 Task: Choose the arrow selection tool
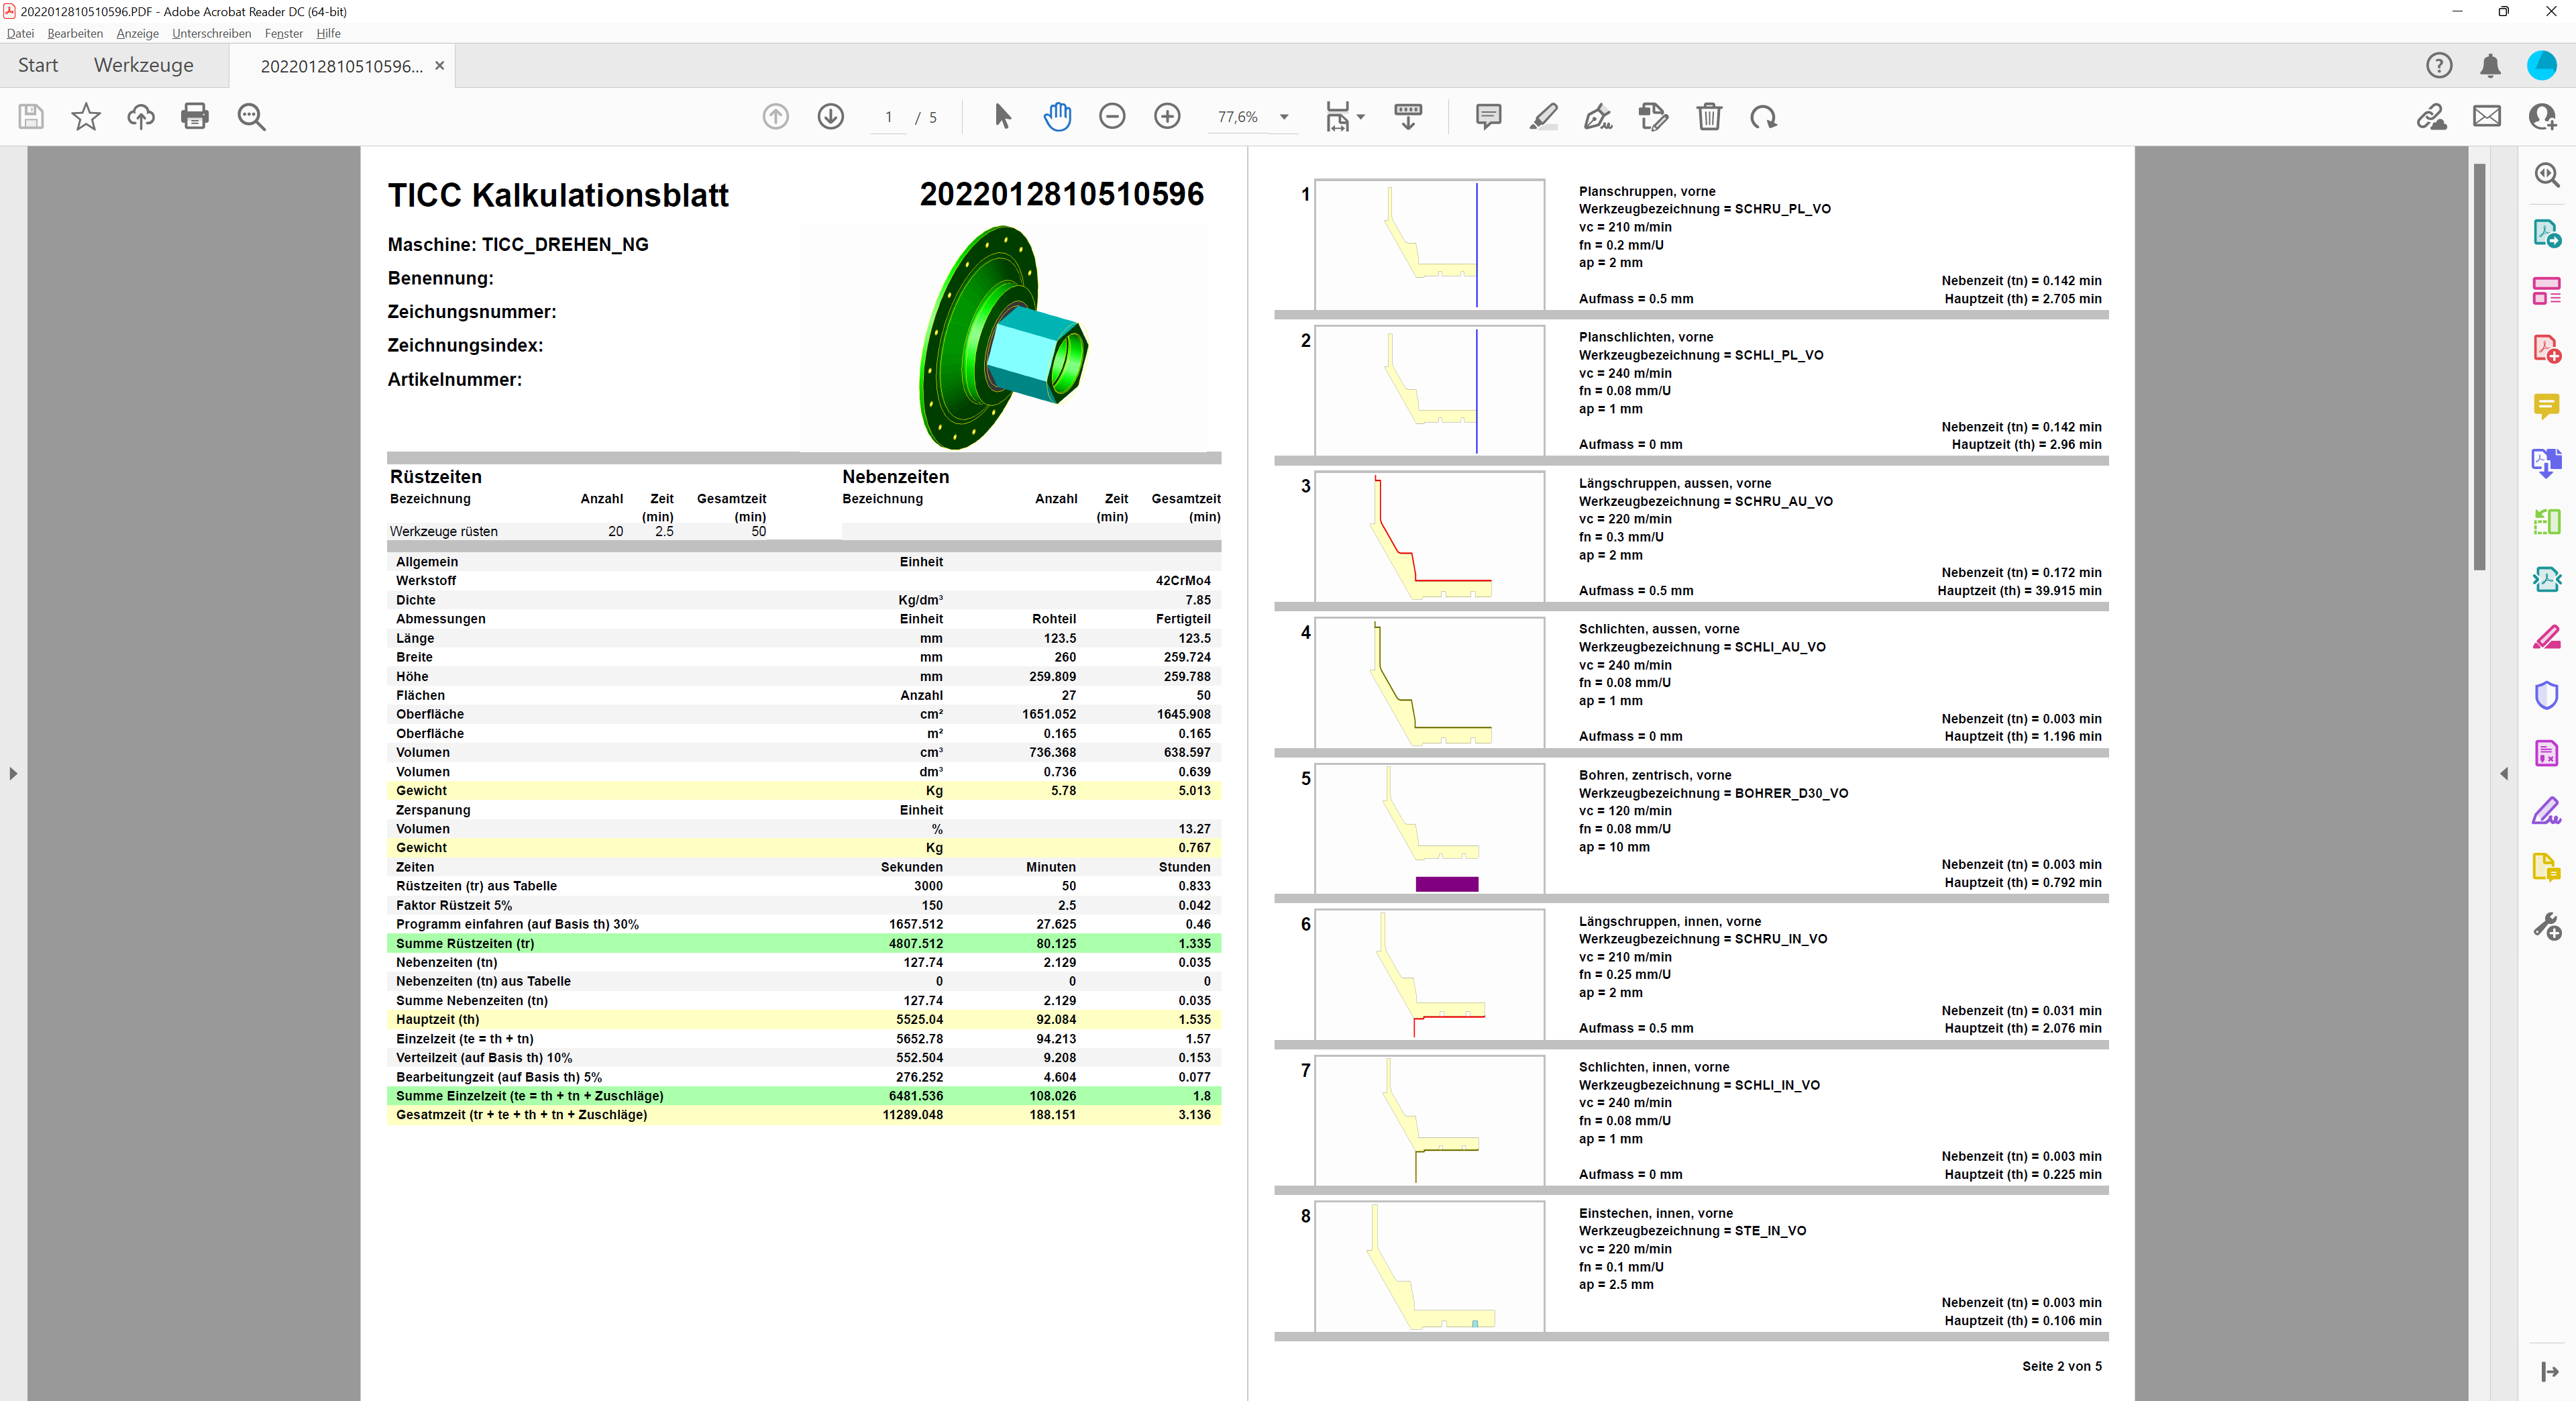[x=1002, y=117]
